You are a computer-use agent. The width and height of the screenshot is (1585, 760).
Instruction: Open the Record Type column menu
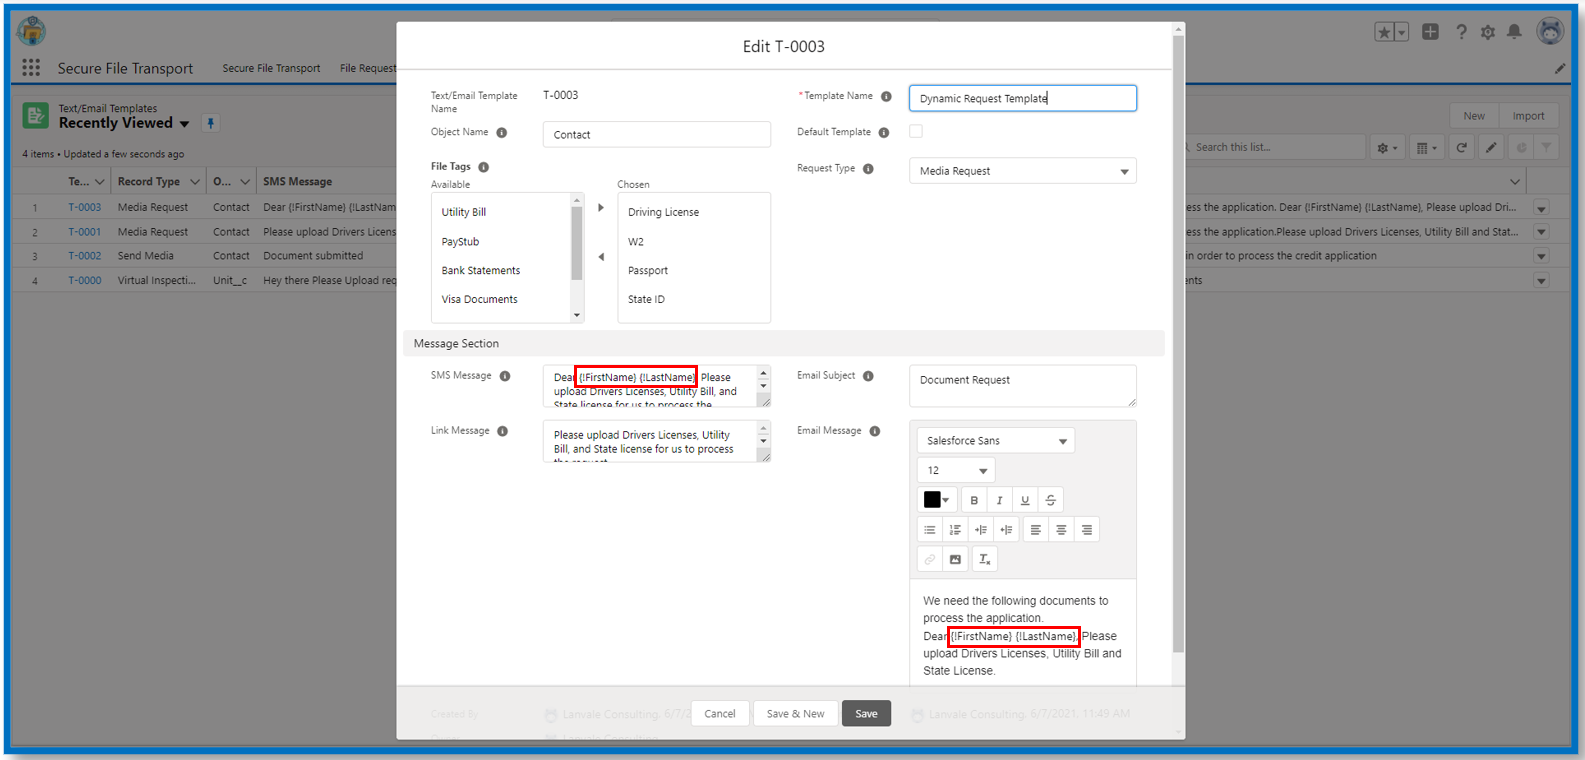click(194, 182)
